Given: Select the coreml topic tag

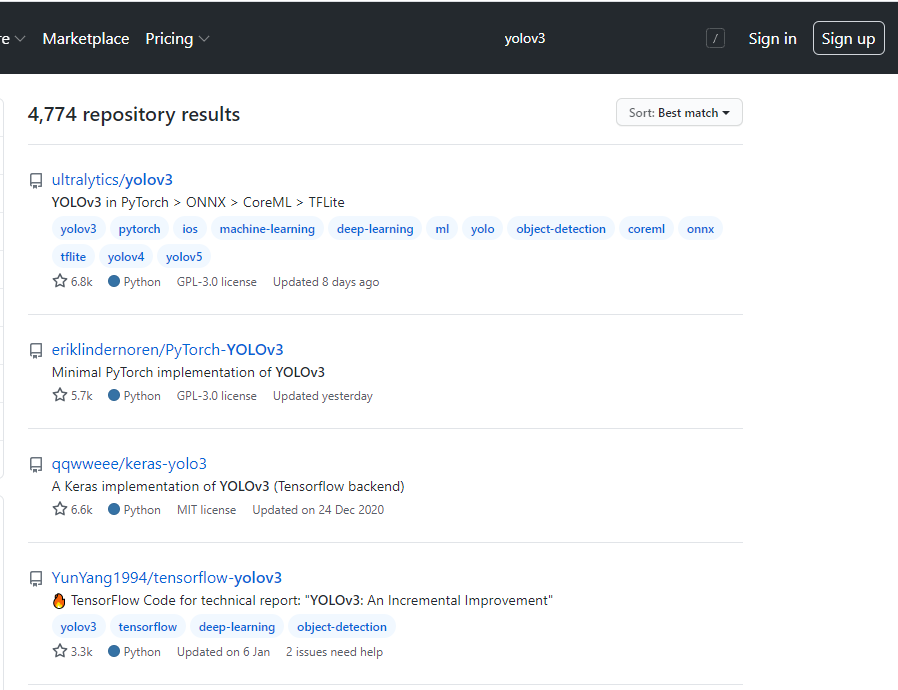Looking at the screenshot, I should pos(646,229).
